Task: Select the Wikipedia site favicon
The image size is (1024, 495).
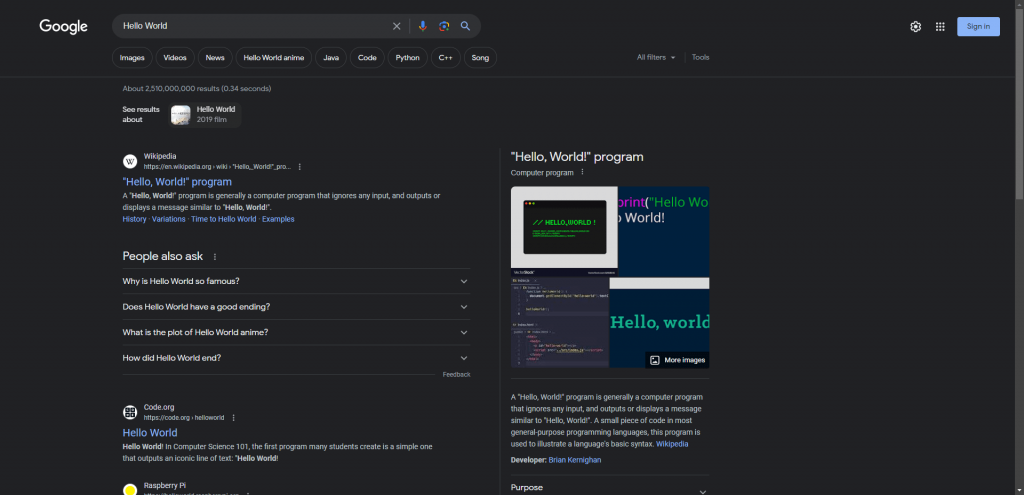Action: coord(130,161)
